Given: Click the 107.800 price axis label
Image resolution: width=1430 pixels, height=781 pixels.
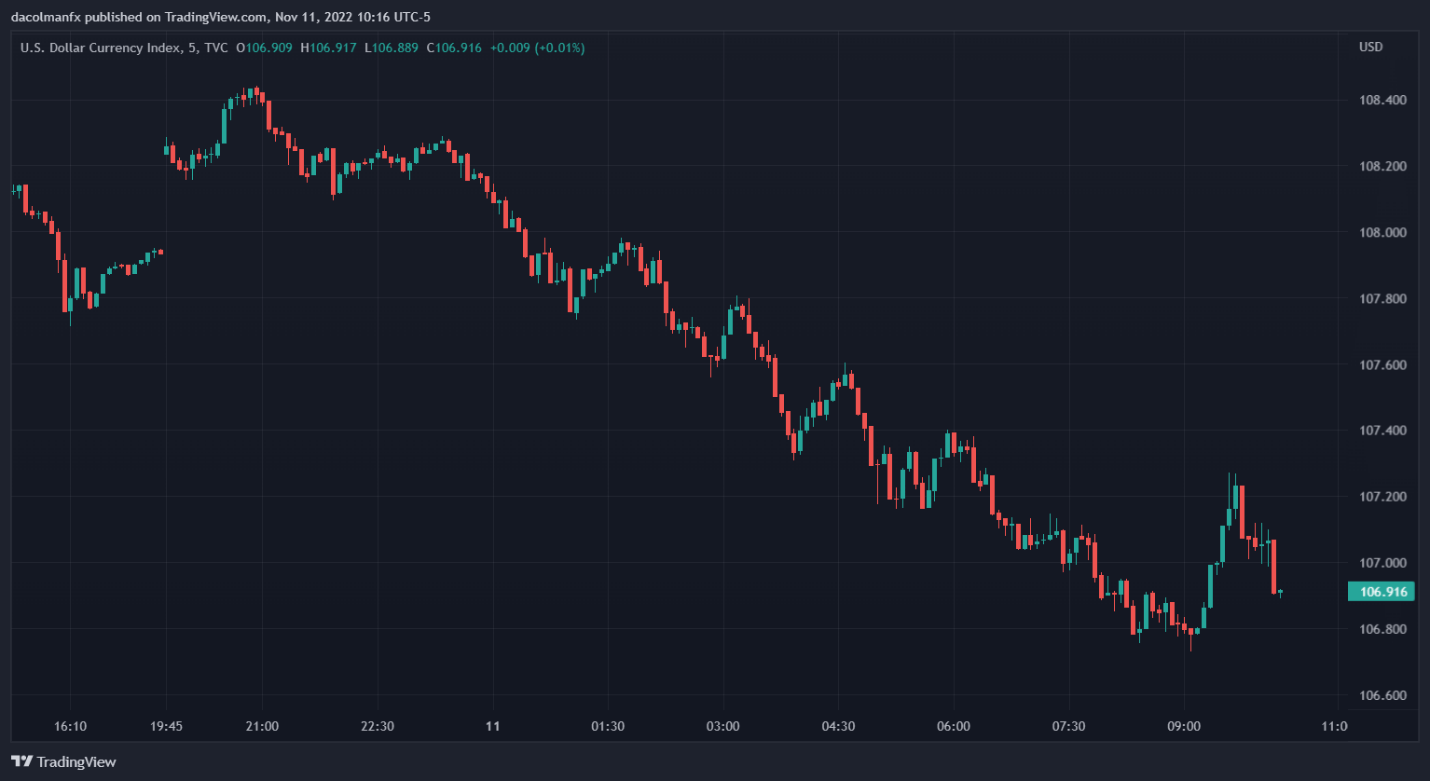Looking at the screenshot, I should pyautogui.click(x=1385, y=298).
